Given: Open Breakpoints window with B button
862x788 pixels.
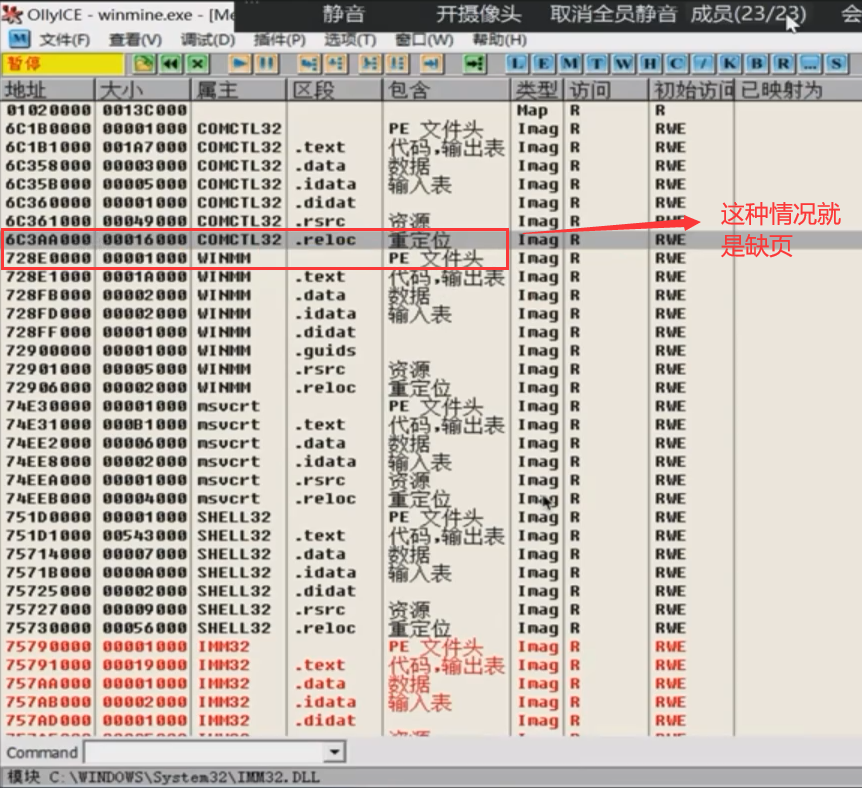Looking at the screenshot, I should [x=756, y=64].
